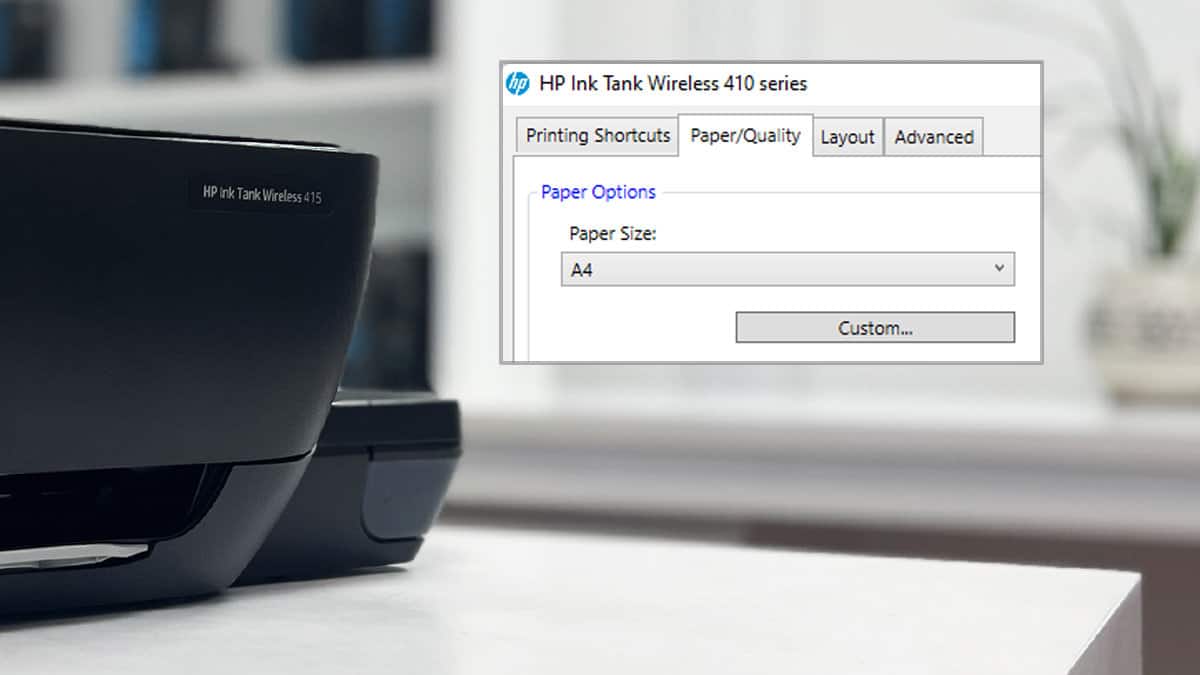Select the Printing Shortcuts tab
1200x675 pixels.
point(596,135)
